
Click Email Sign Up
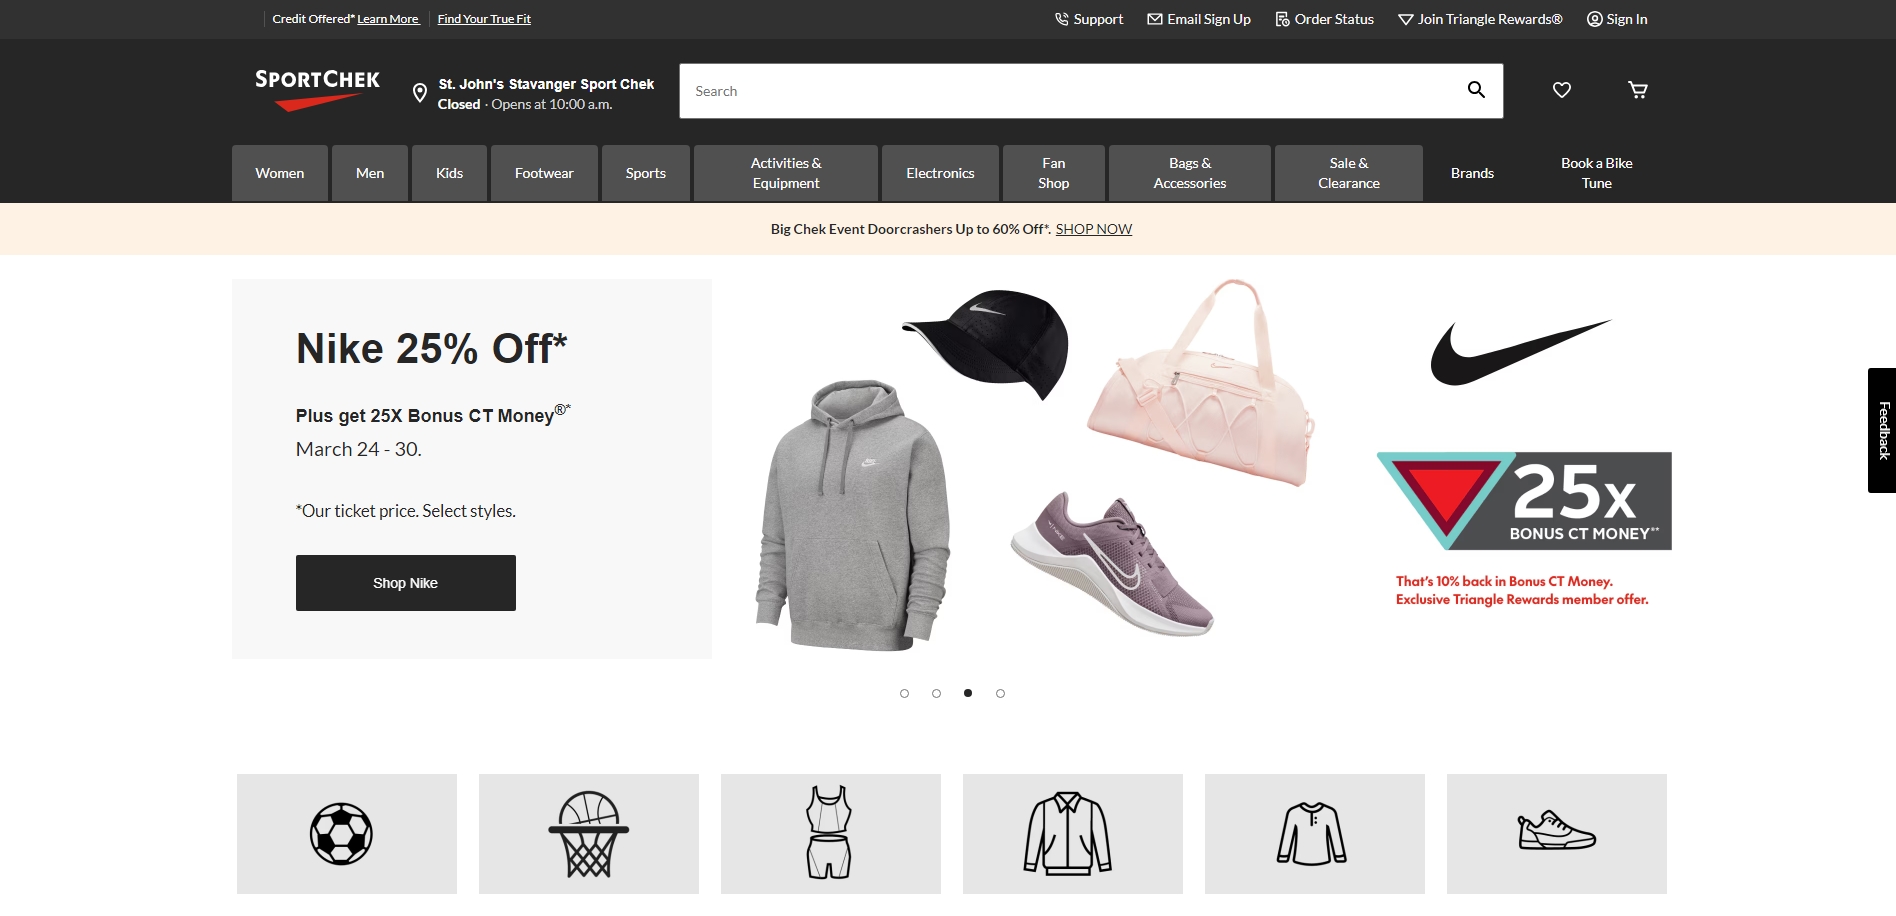pos(1199,19)
